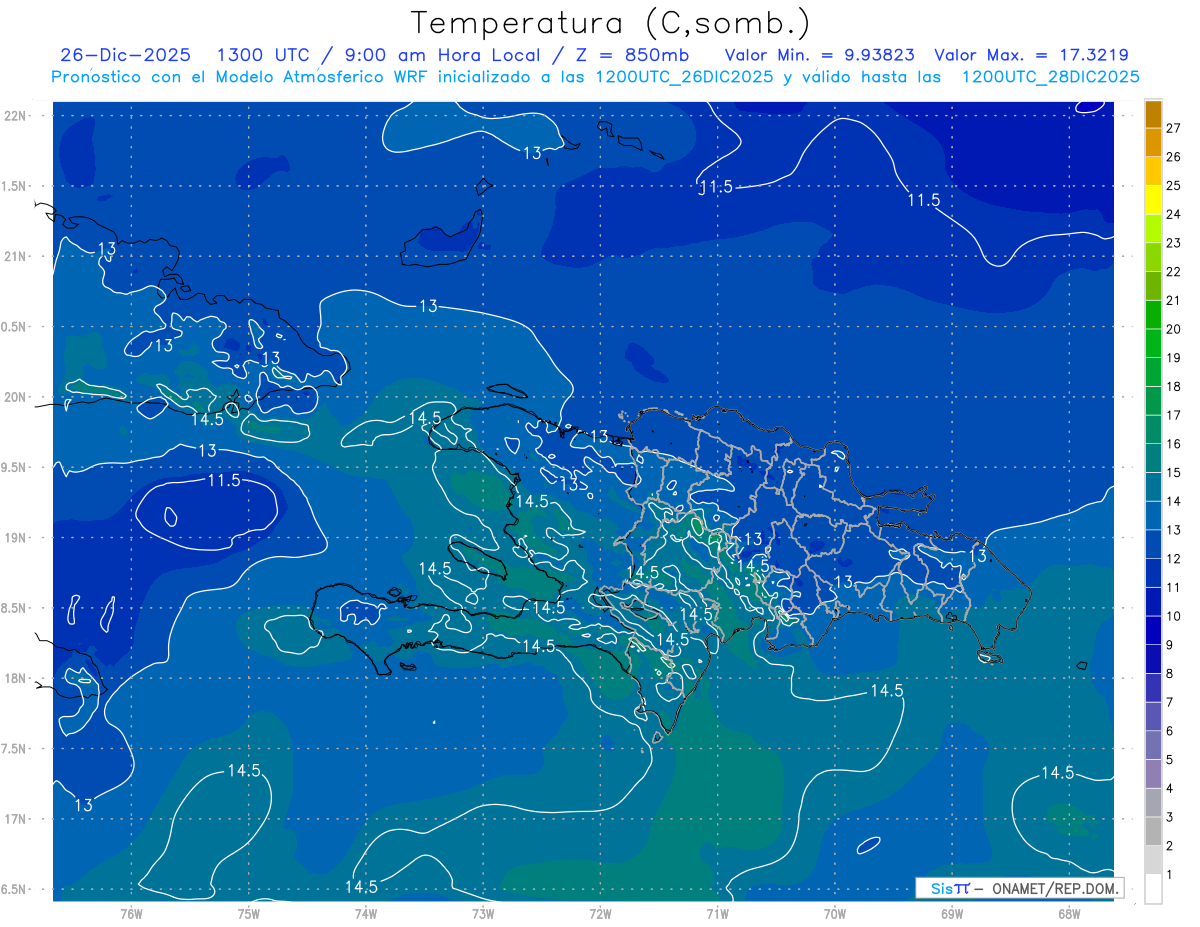Click the light gray swatch near scale value 2
The width and height of the screenshot is (1200, 927).
[x=1154, y=860]
